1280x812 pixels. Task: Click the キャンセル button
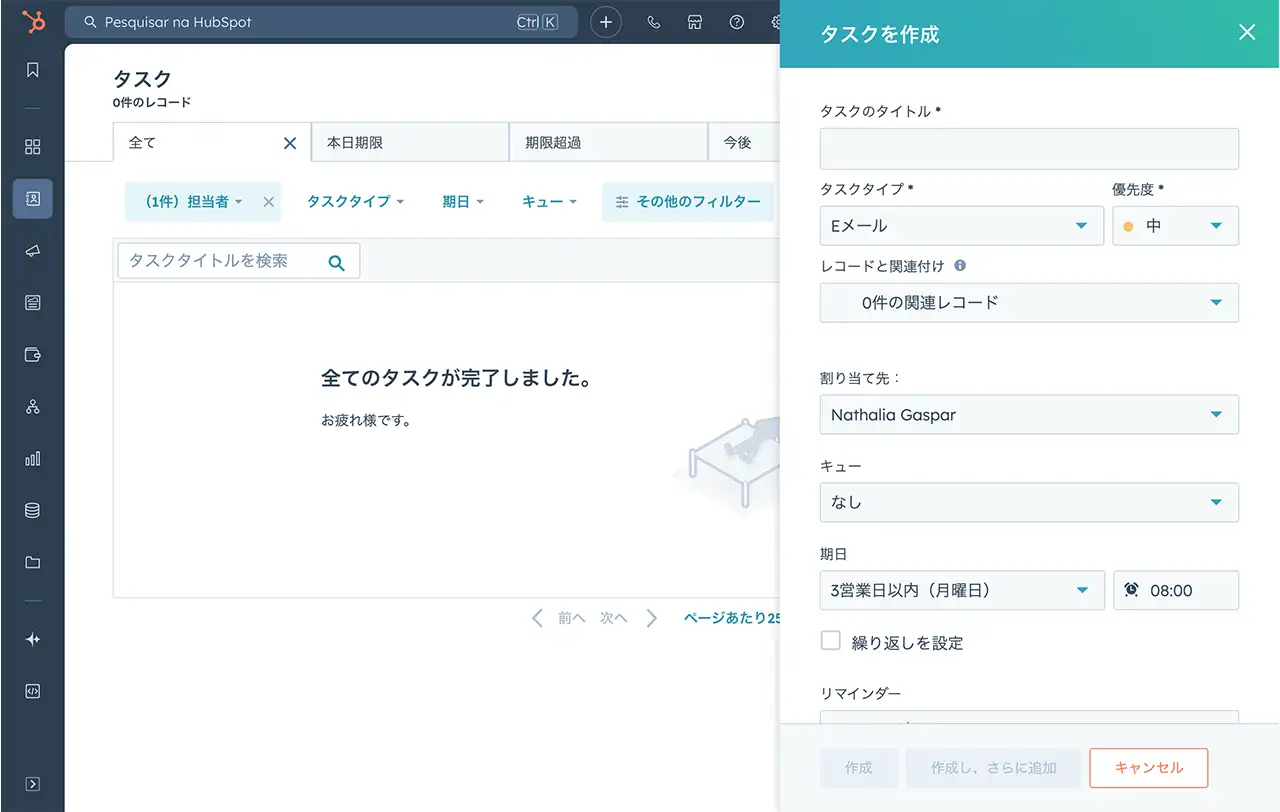click(x=1149, y=768)
